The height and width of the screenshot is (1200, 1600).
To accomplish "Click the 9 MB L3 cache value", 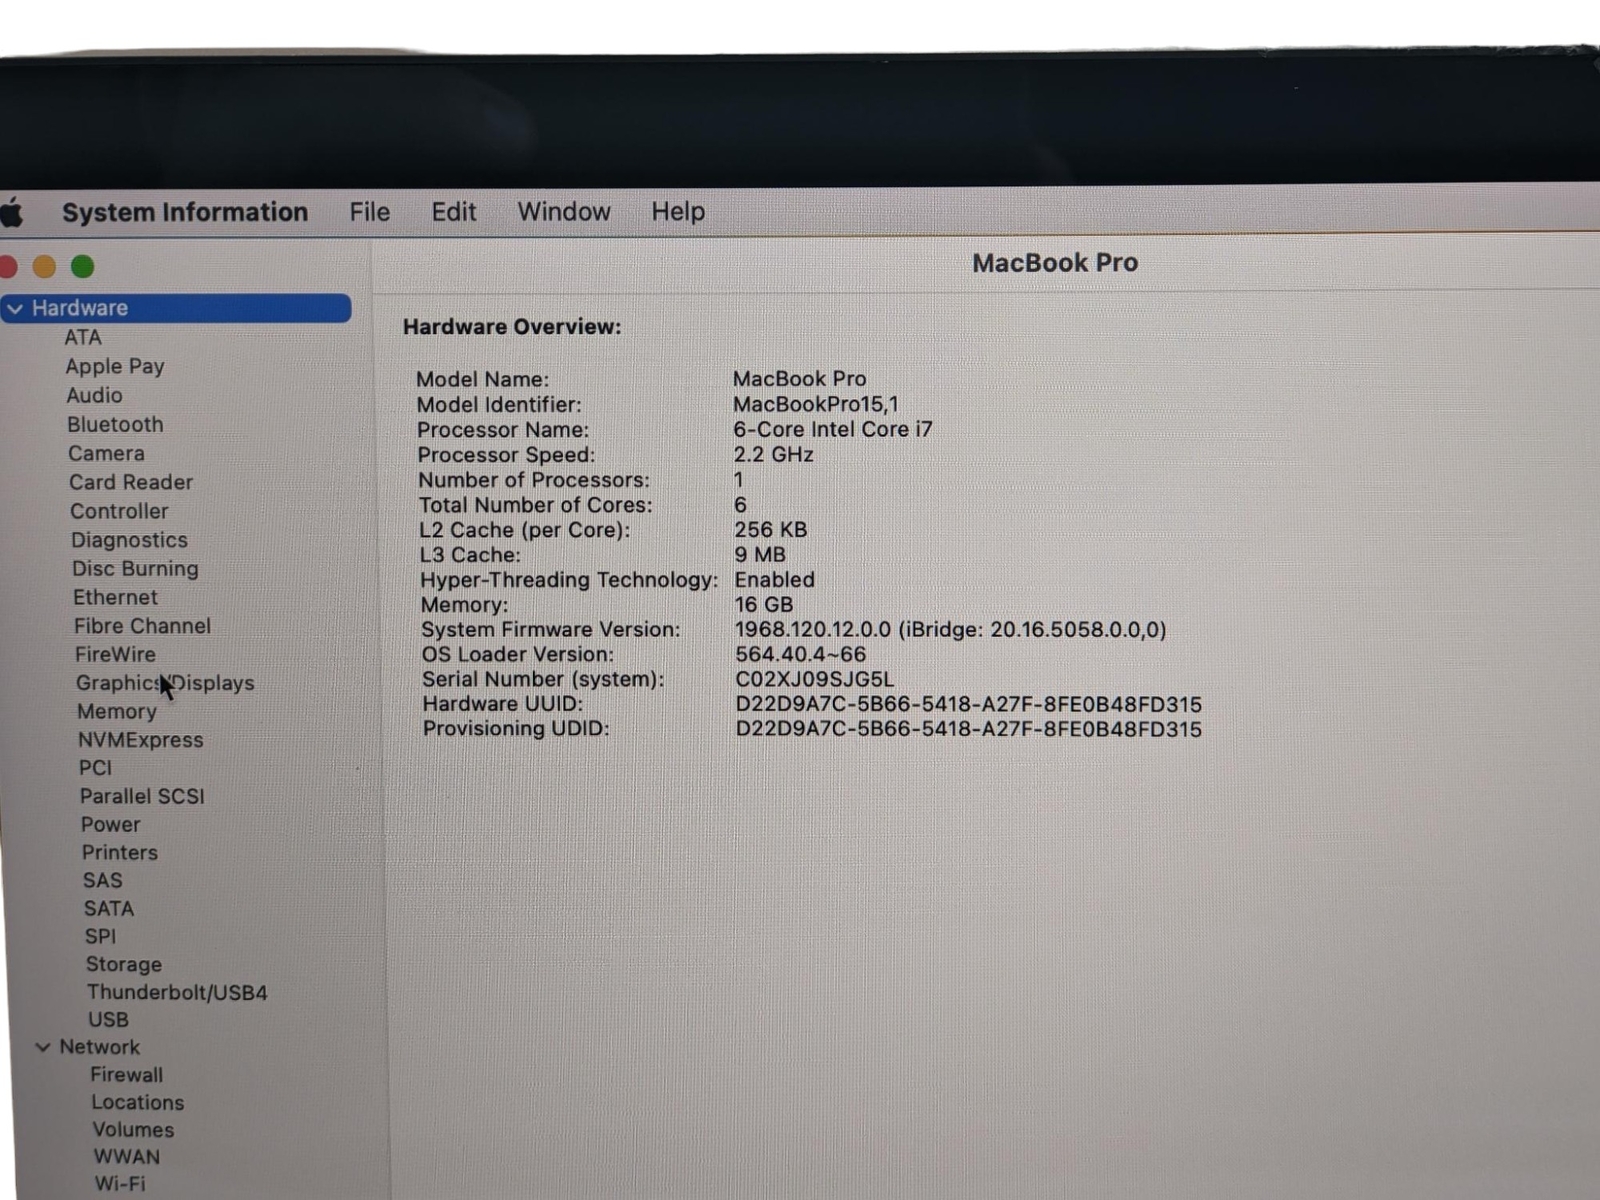I will click(760, 554).
